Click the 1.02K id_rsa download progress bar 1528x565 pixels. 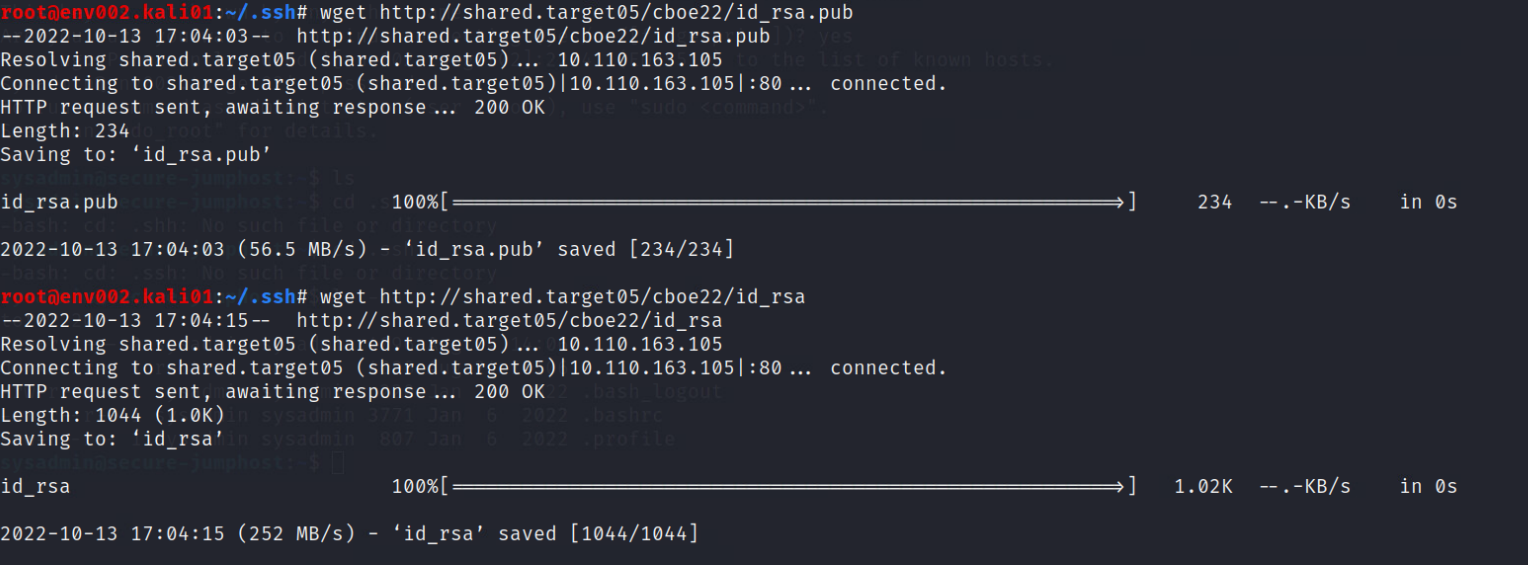pos(788,487)
